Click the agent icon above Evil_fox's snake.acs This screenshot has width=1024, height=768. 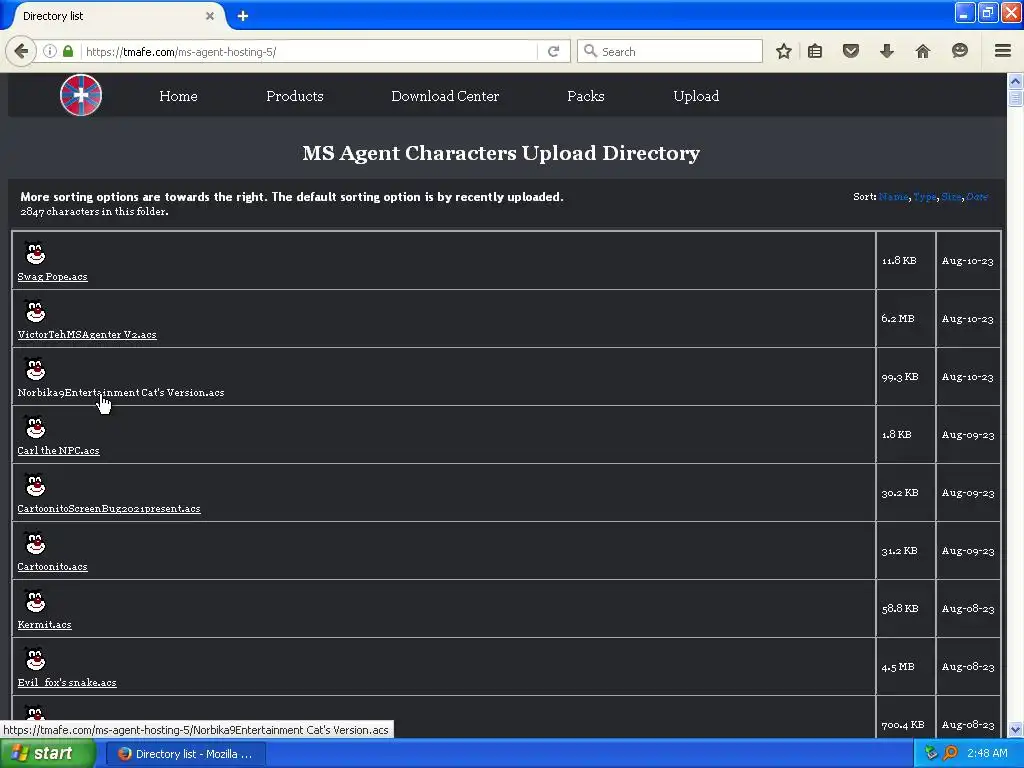pos(35,659)
